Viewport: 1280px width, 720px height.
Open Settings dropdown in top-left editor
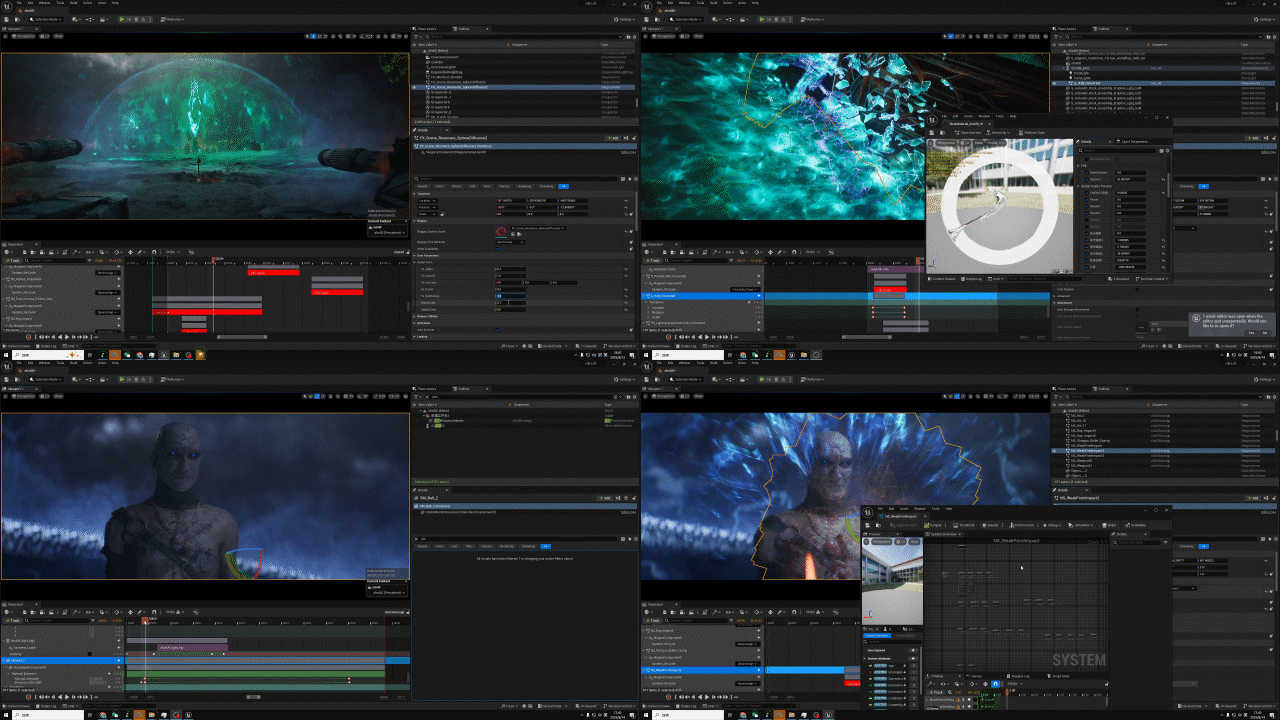point(626,18)
